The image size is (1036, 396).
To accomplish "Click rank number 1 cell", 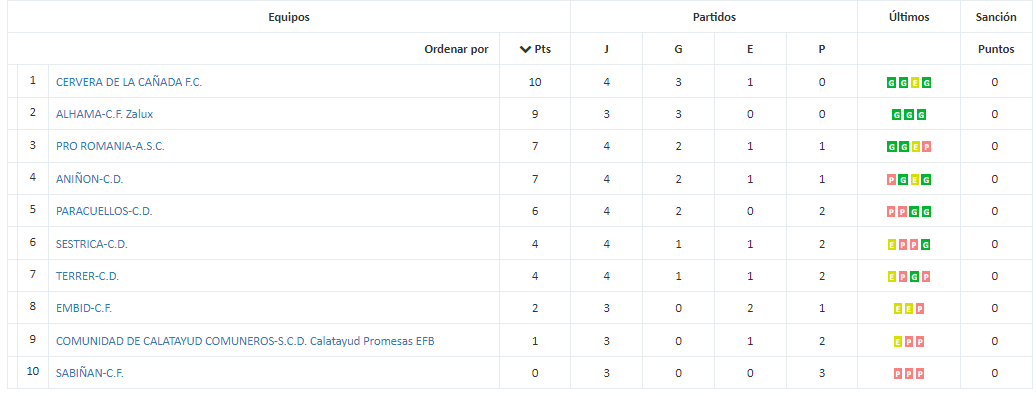I will point(33,80).
